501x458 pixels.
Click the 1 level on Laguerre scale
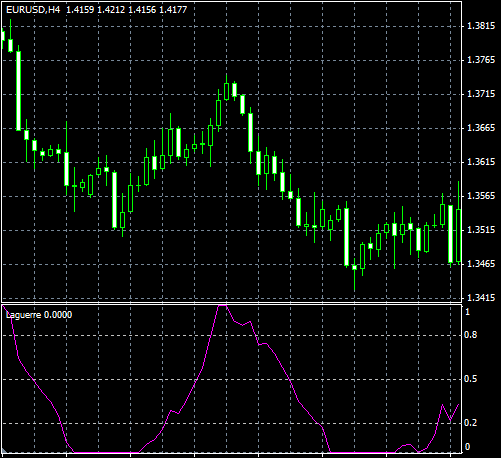click(x=467, y=312)
